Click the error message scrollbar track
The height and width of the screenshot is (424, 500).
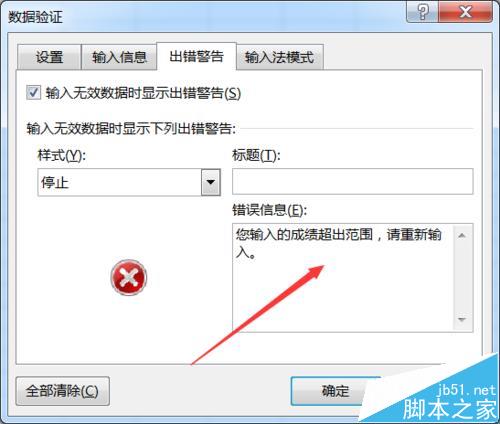(x=462, y=278)
